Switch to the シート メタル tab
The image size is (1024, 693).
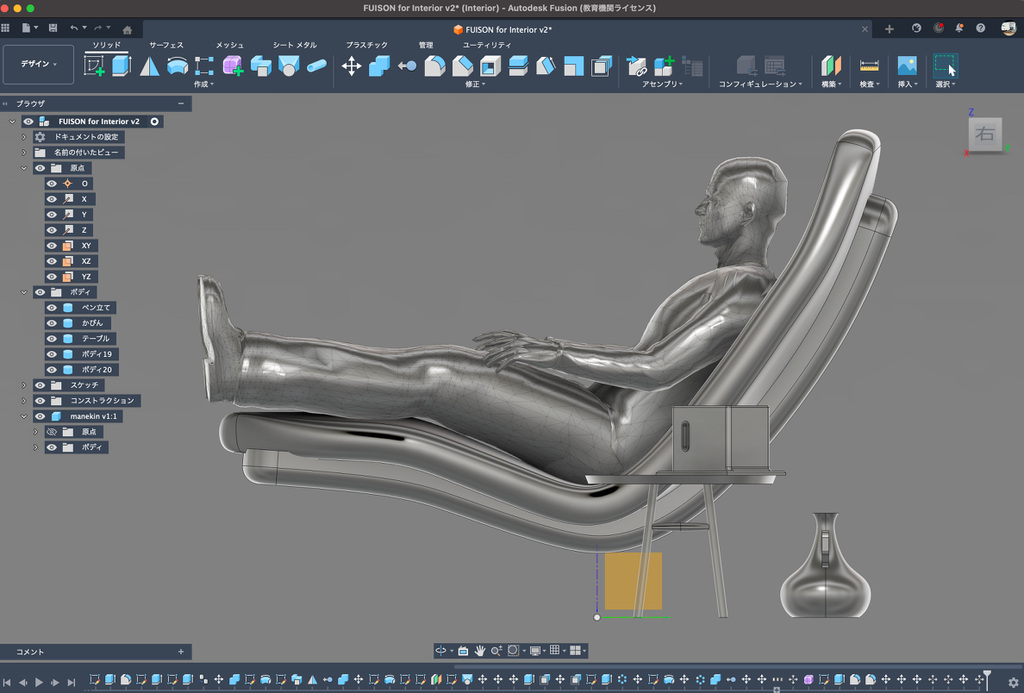(294, 45)
